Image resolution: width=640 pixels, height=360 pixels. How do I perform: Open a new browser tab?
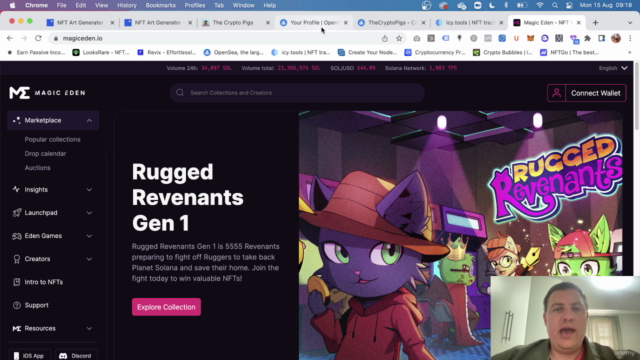[596, 22]
